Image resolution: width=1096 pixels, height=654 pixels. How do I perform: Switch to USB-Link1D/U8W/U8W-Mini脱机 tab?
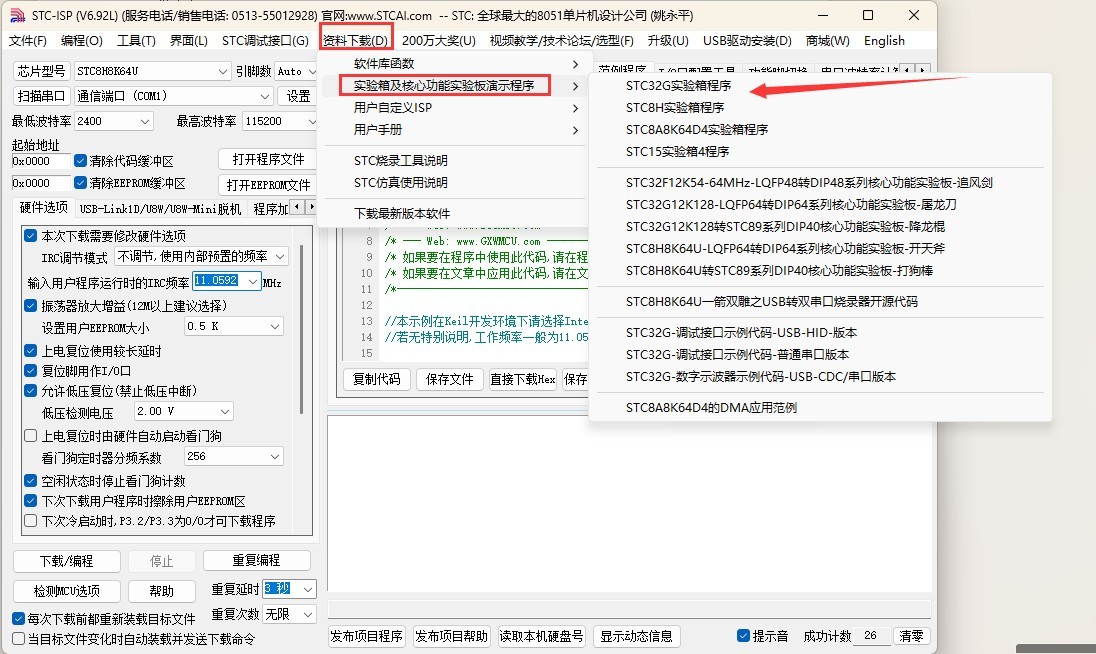160,209
